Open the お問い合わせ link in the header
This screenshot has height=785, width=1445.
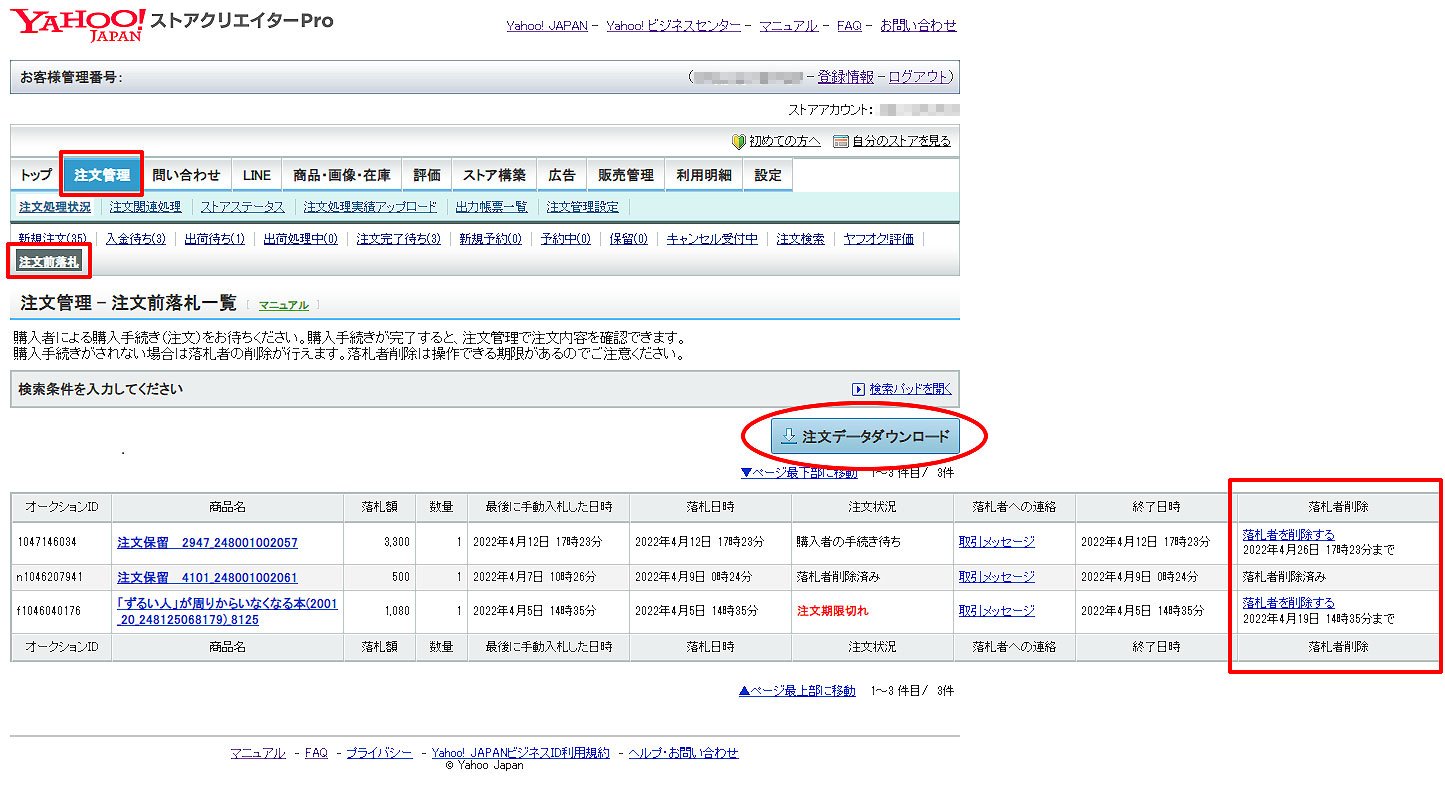[x=918, y=26]
